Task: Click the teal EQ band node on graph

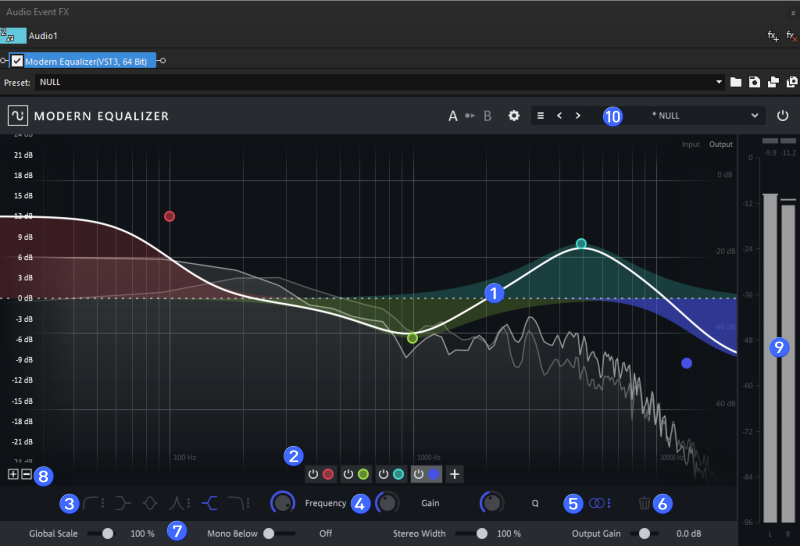Action: click(581, 244)
